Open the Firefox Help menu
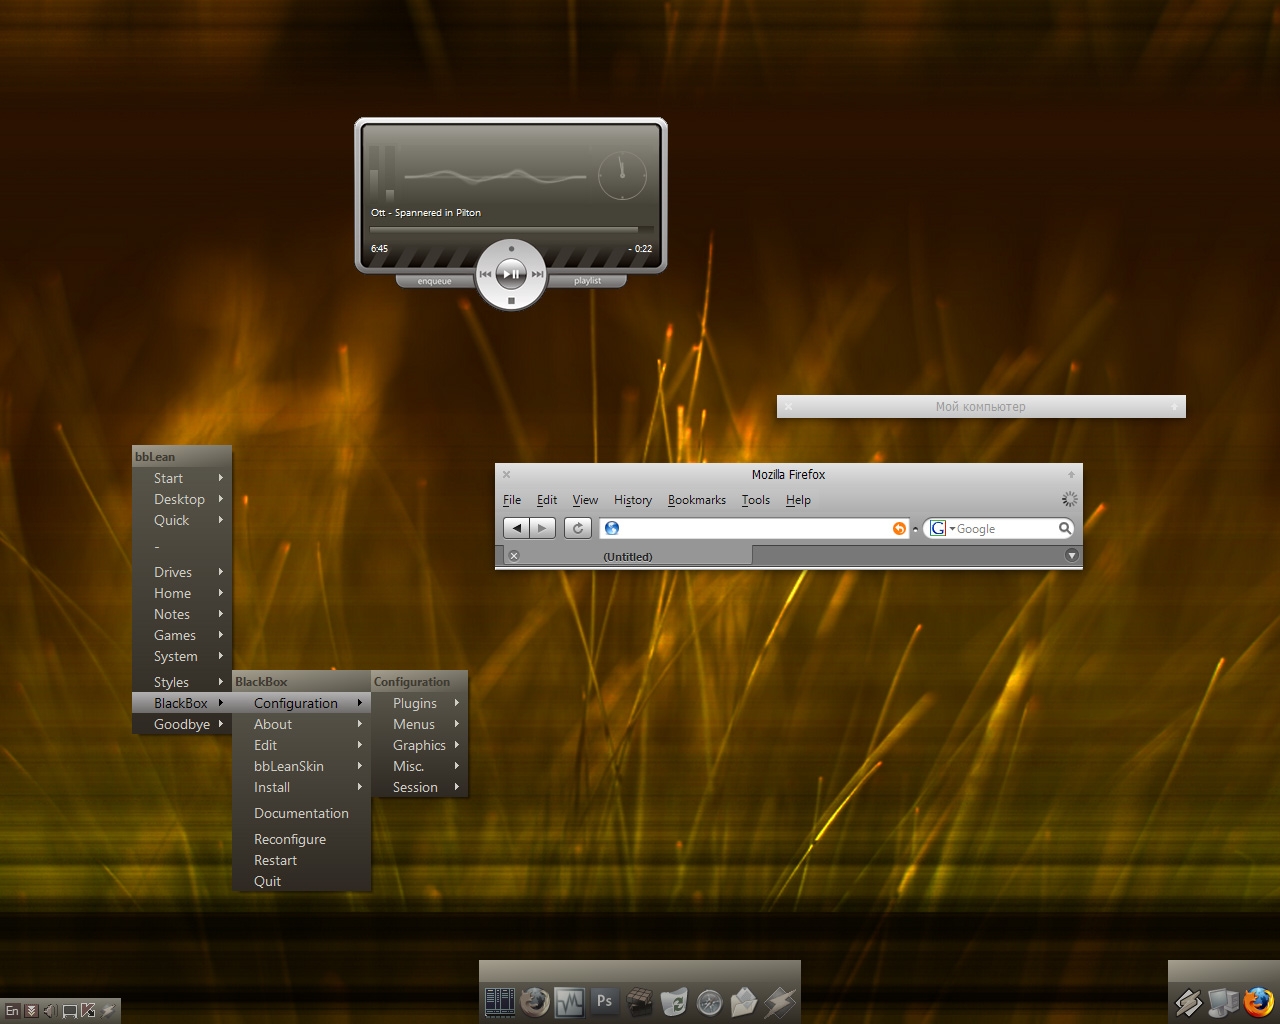This screenshot has height=1024, width=1280. (798, 500)
